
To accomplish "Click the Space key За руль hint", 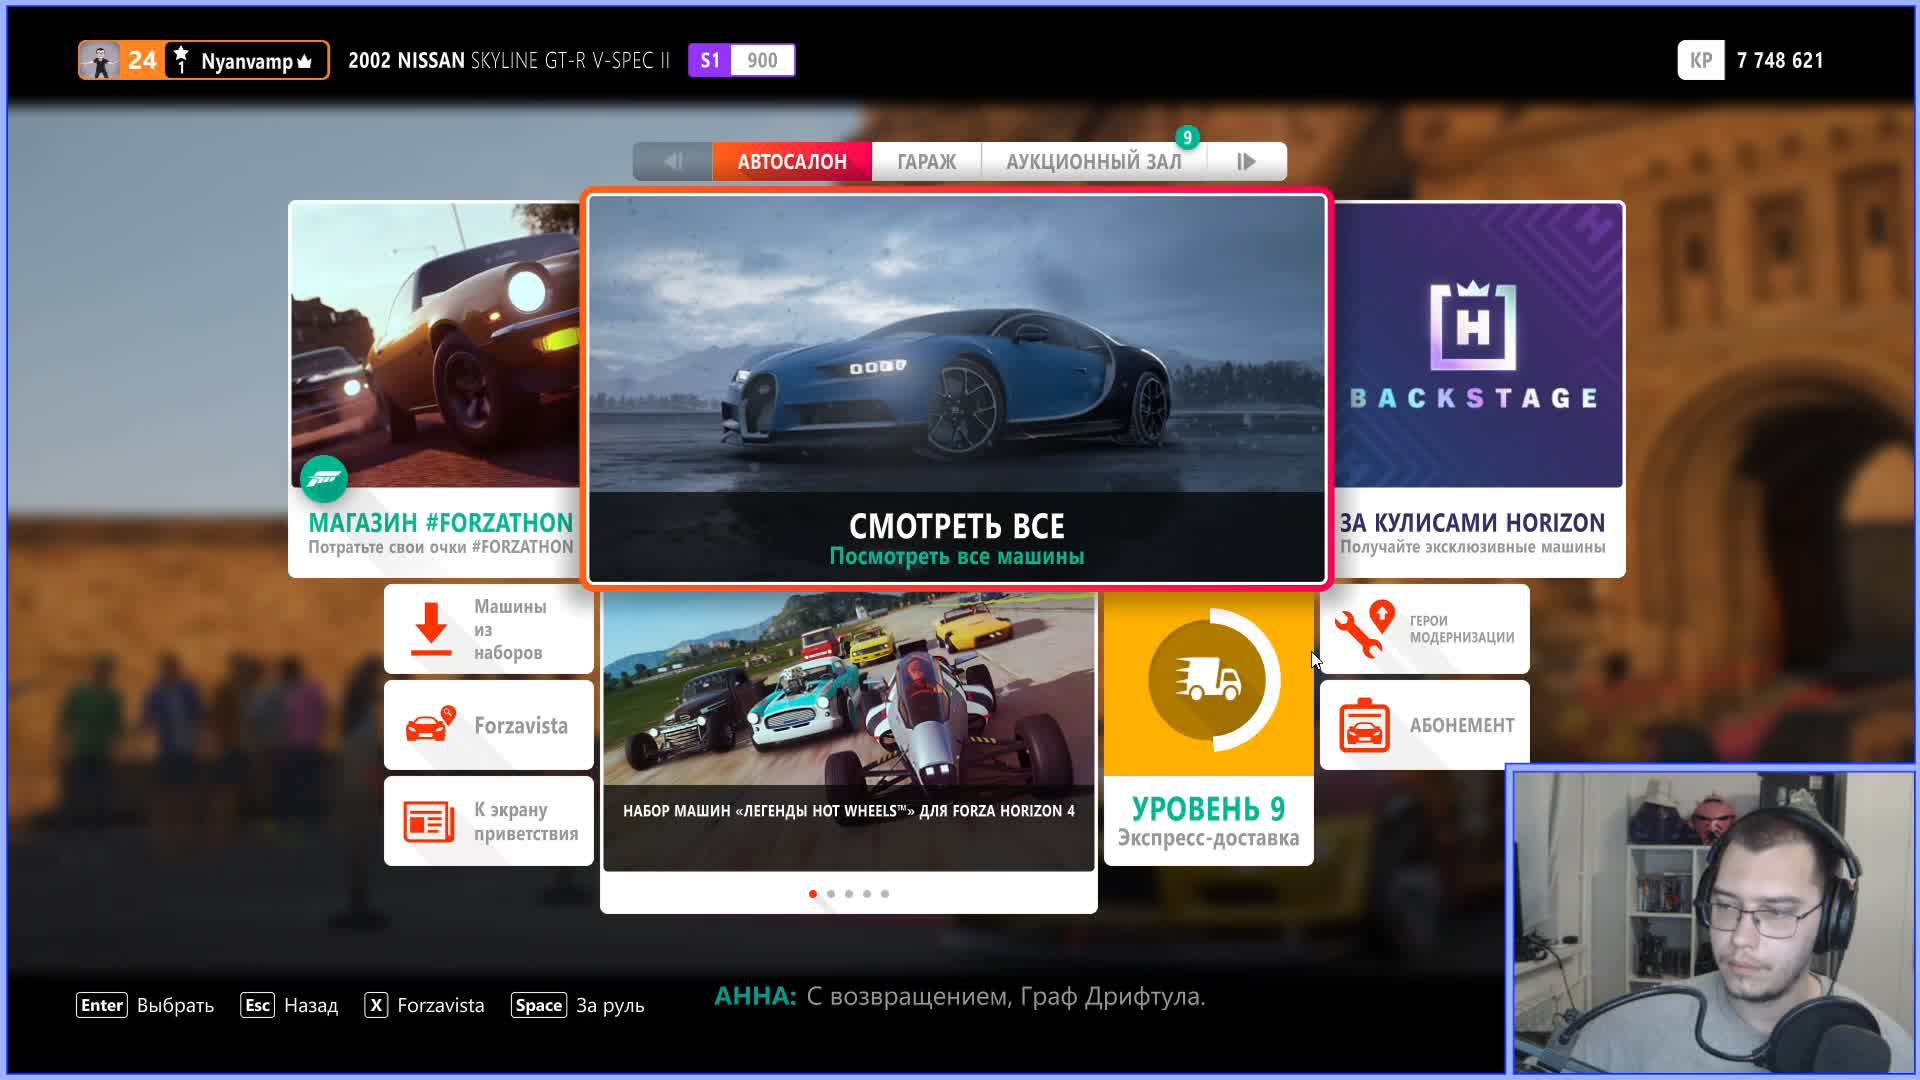I will 578,1005.
